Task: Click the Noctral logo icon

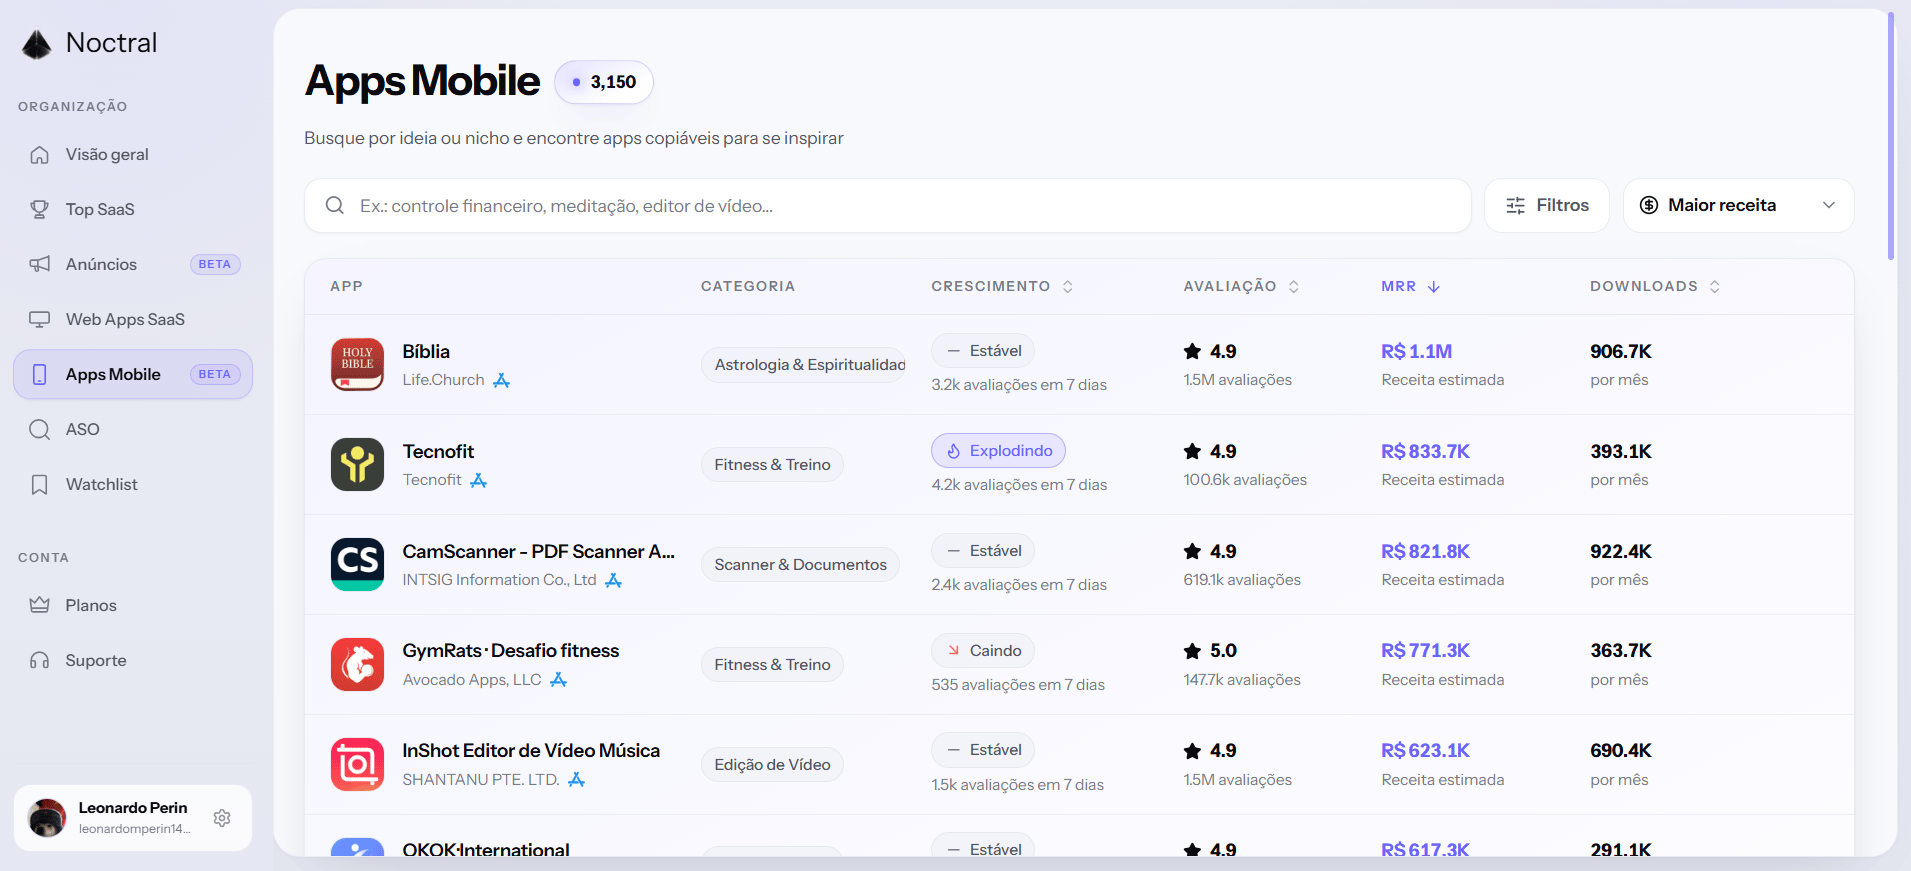Action: tap(37, 44)
